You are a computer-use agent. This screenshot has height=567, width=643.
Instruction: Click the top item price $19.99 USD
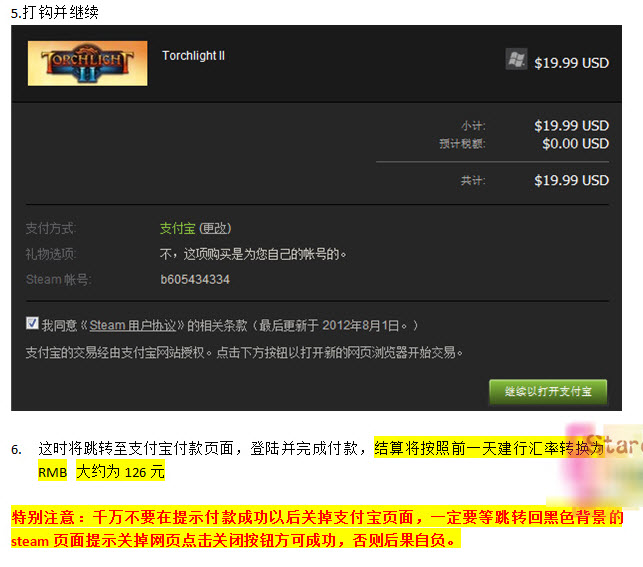click(x=571, y=63)
